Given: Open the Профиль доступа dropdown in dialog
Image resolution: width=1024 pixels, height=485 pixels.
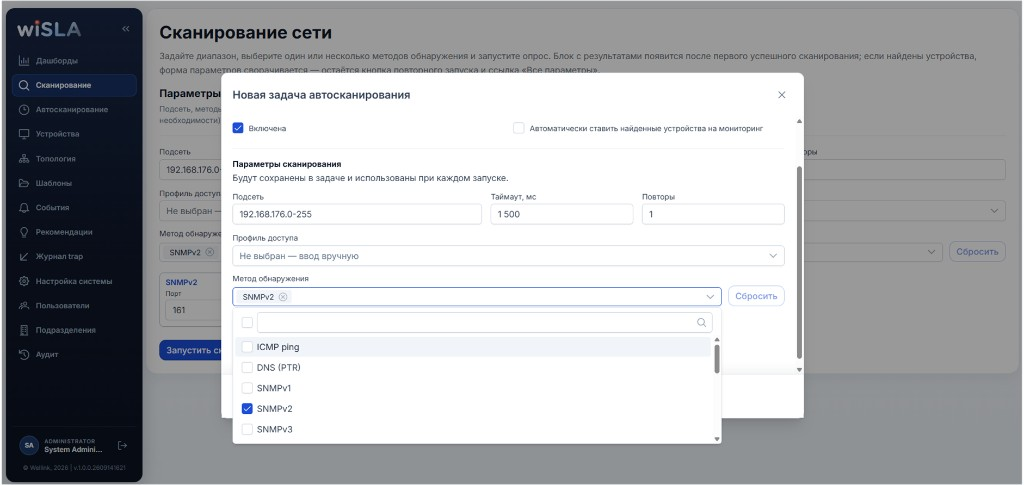Looking at the screenshot, I should (508, 256).
